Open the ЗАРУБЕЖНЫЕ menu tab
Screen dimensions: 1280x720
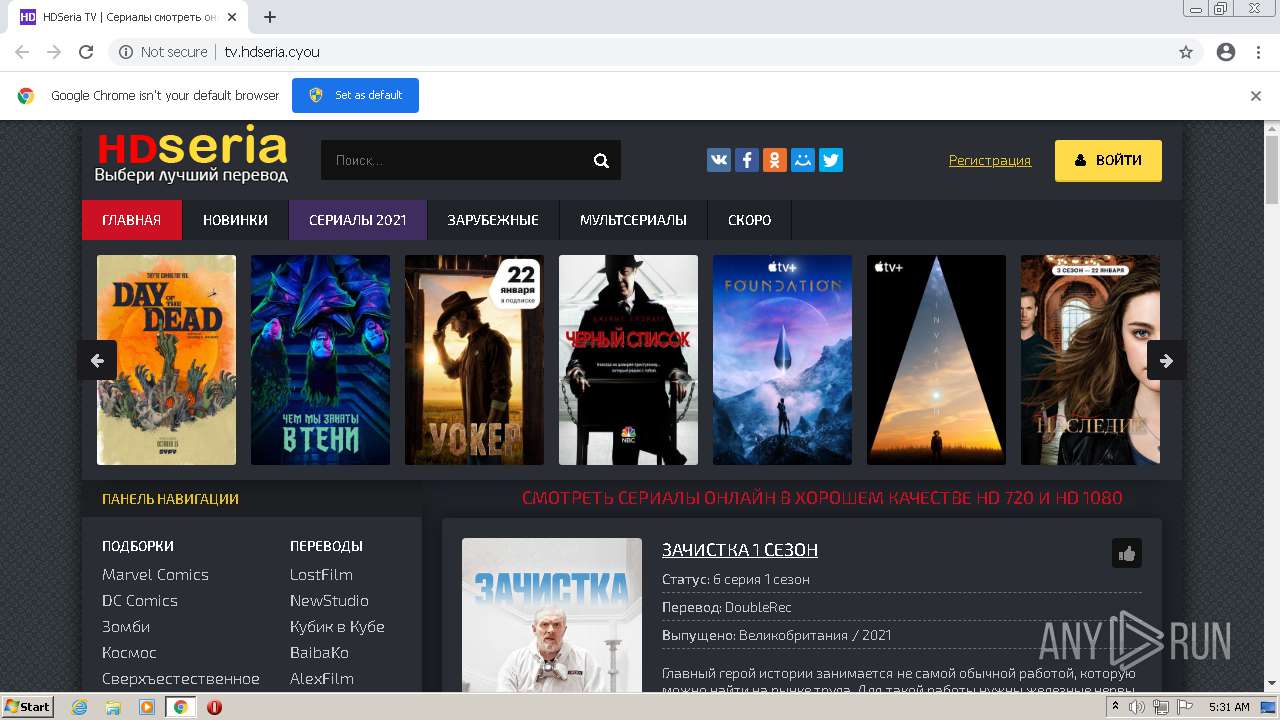click(493, 220)
